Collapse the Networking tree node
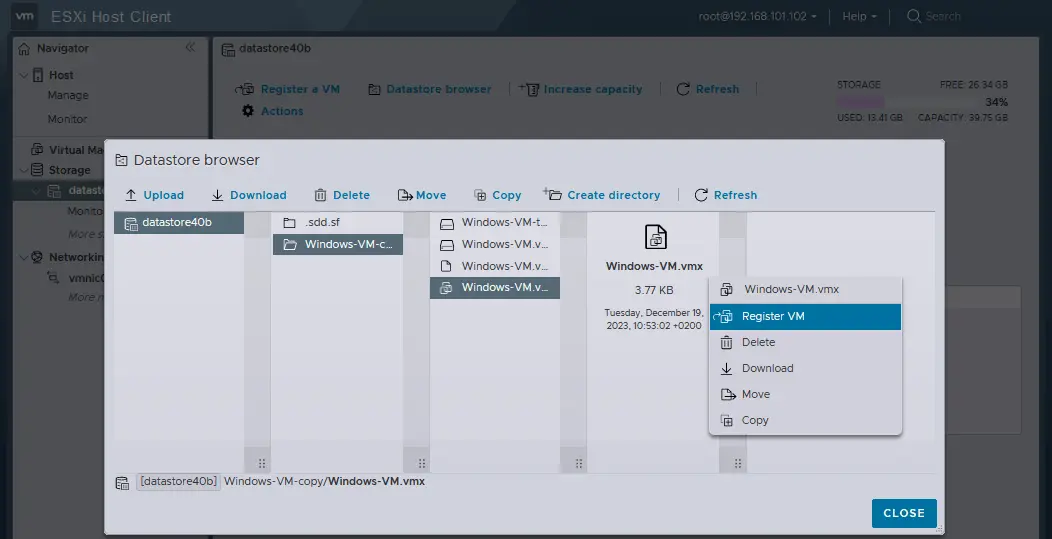Viewport: 1052px width, 539px height. point(23,257)
